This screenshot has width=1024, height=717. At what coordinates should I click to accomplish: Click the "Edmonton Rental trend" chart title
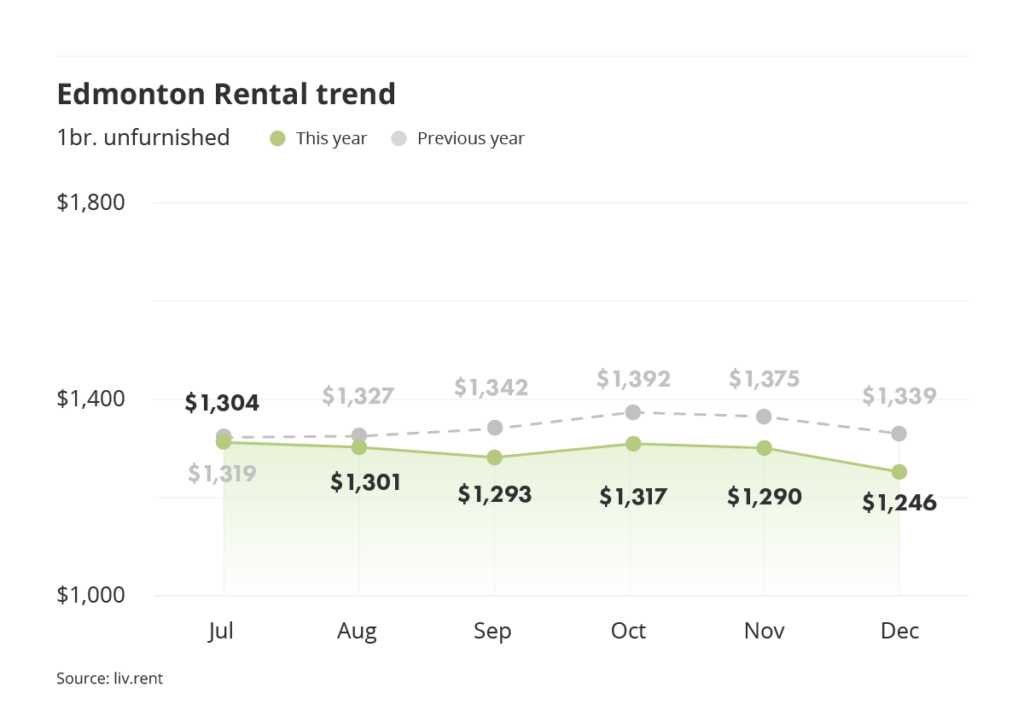[x=226, y=94]
